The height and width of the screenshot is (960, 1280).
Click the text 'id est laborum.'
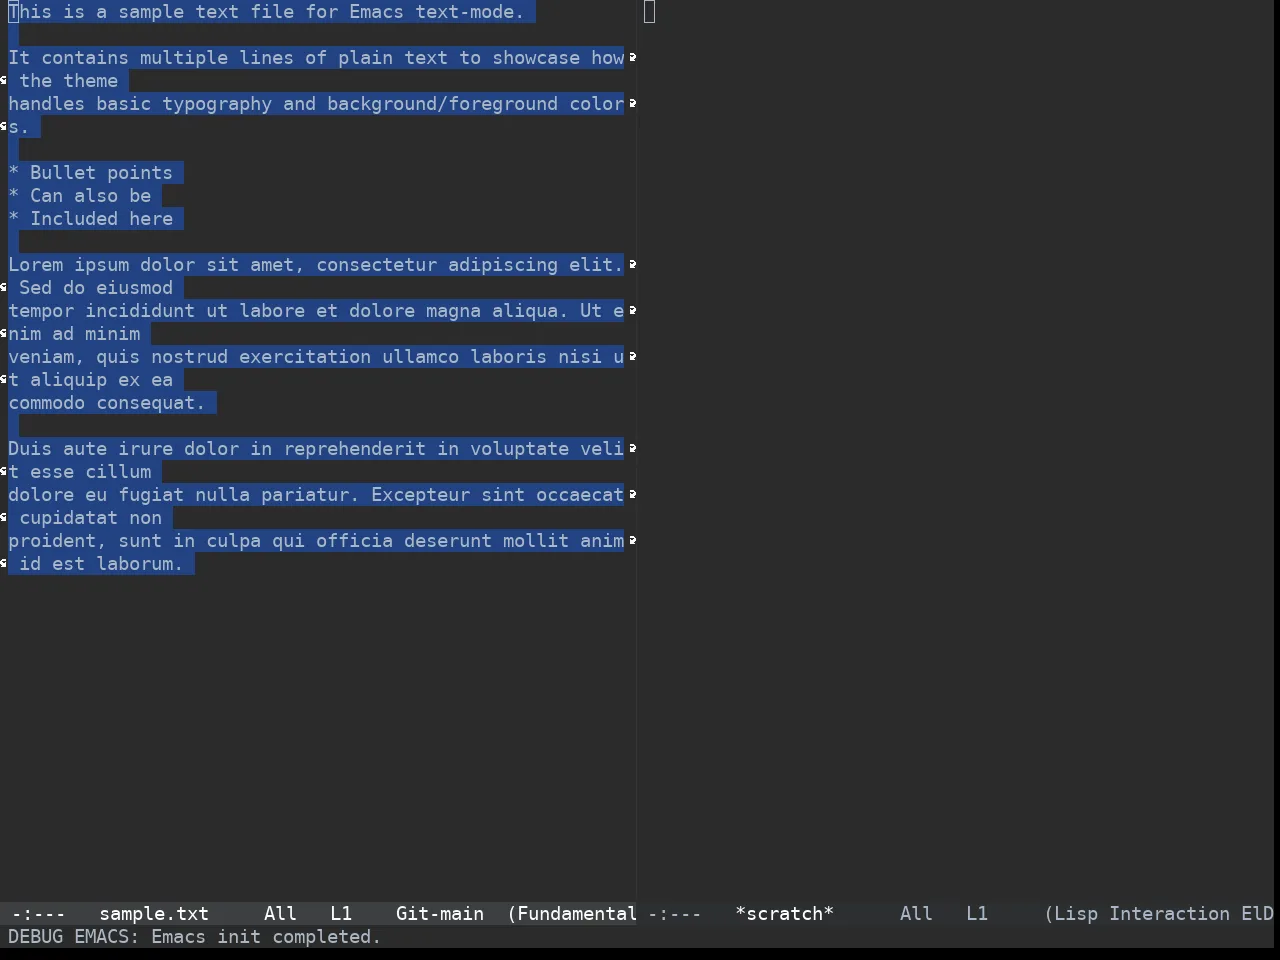(x=101, y=564)
